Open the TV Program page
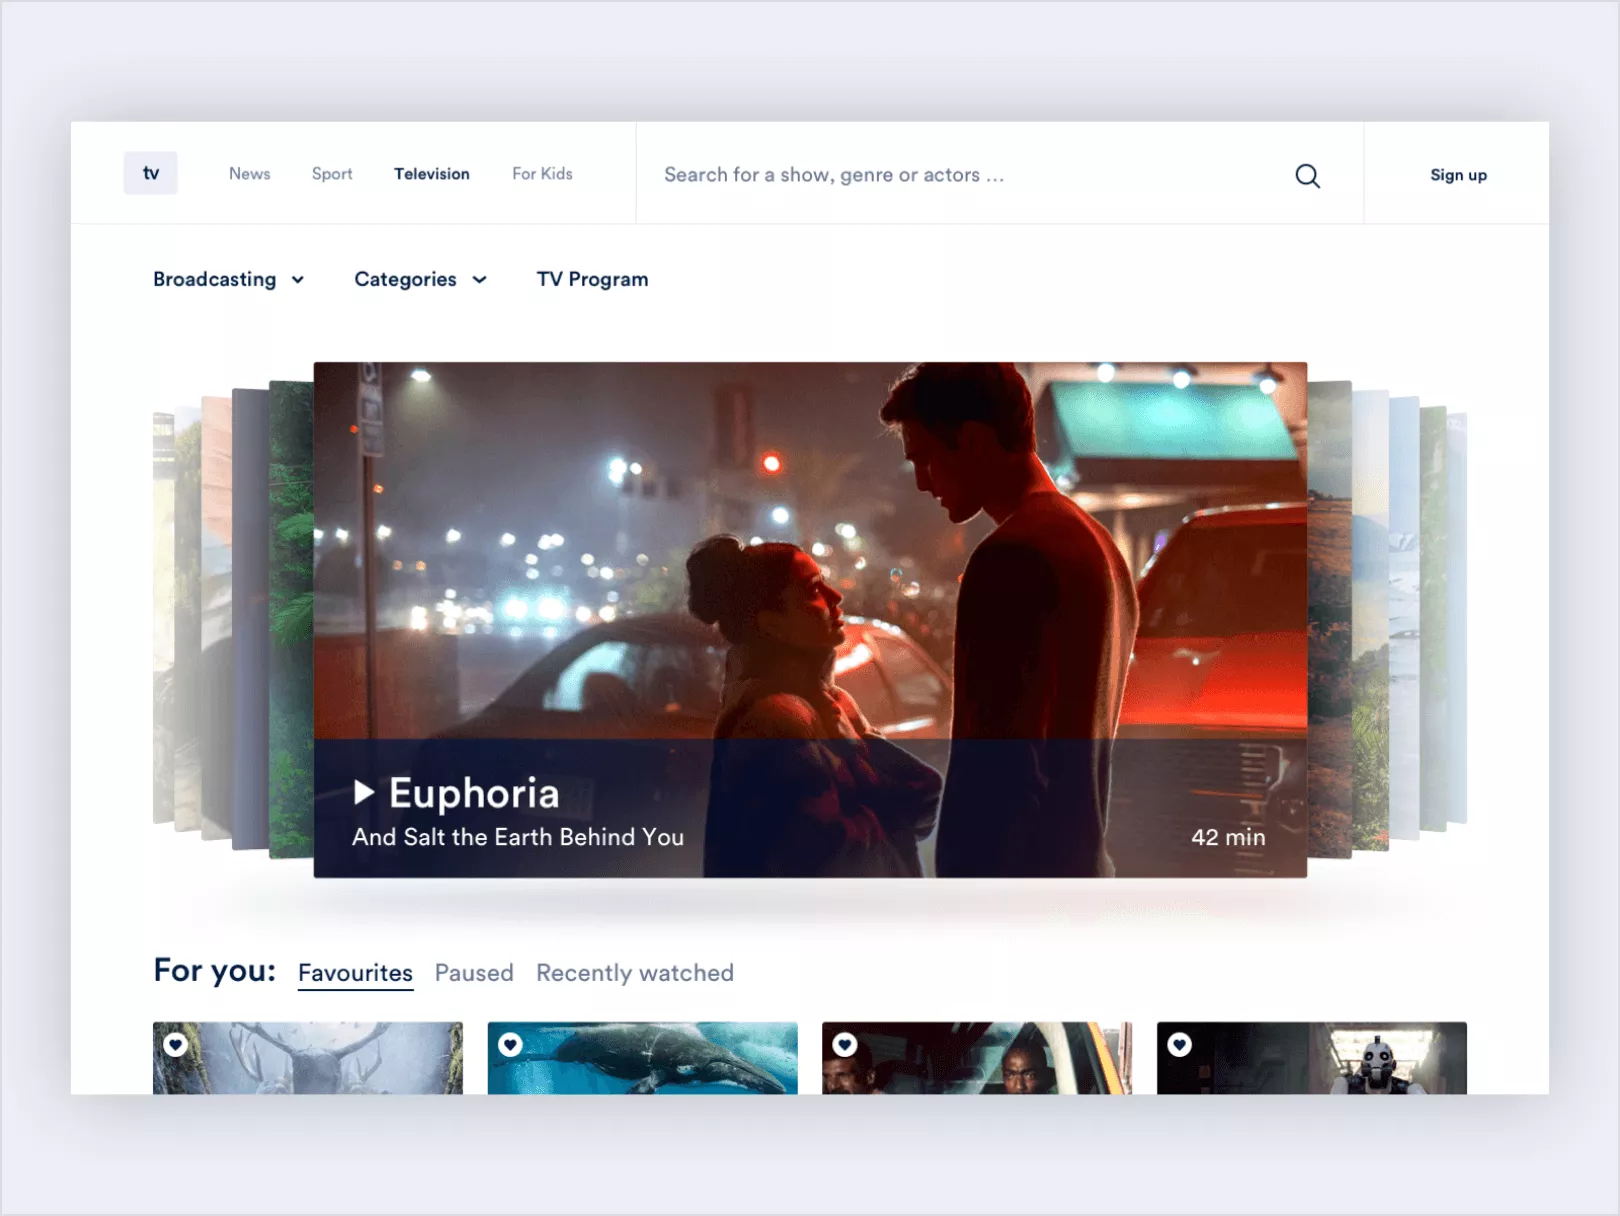The width and height of the screenshot is (1620, 1216). pos(592,279)
